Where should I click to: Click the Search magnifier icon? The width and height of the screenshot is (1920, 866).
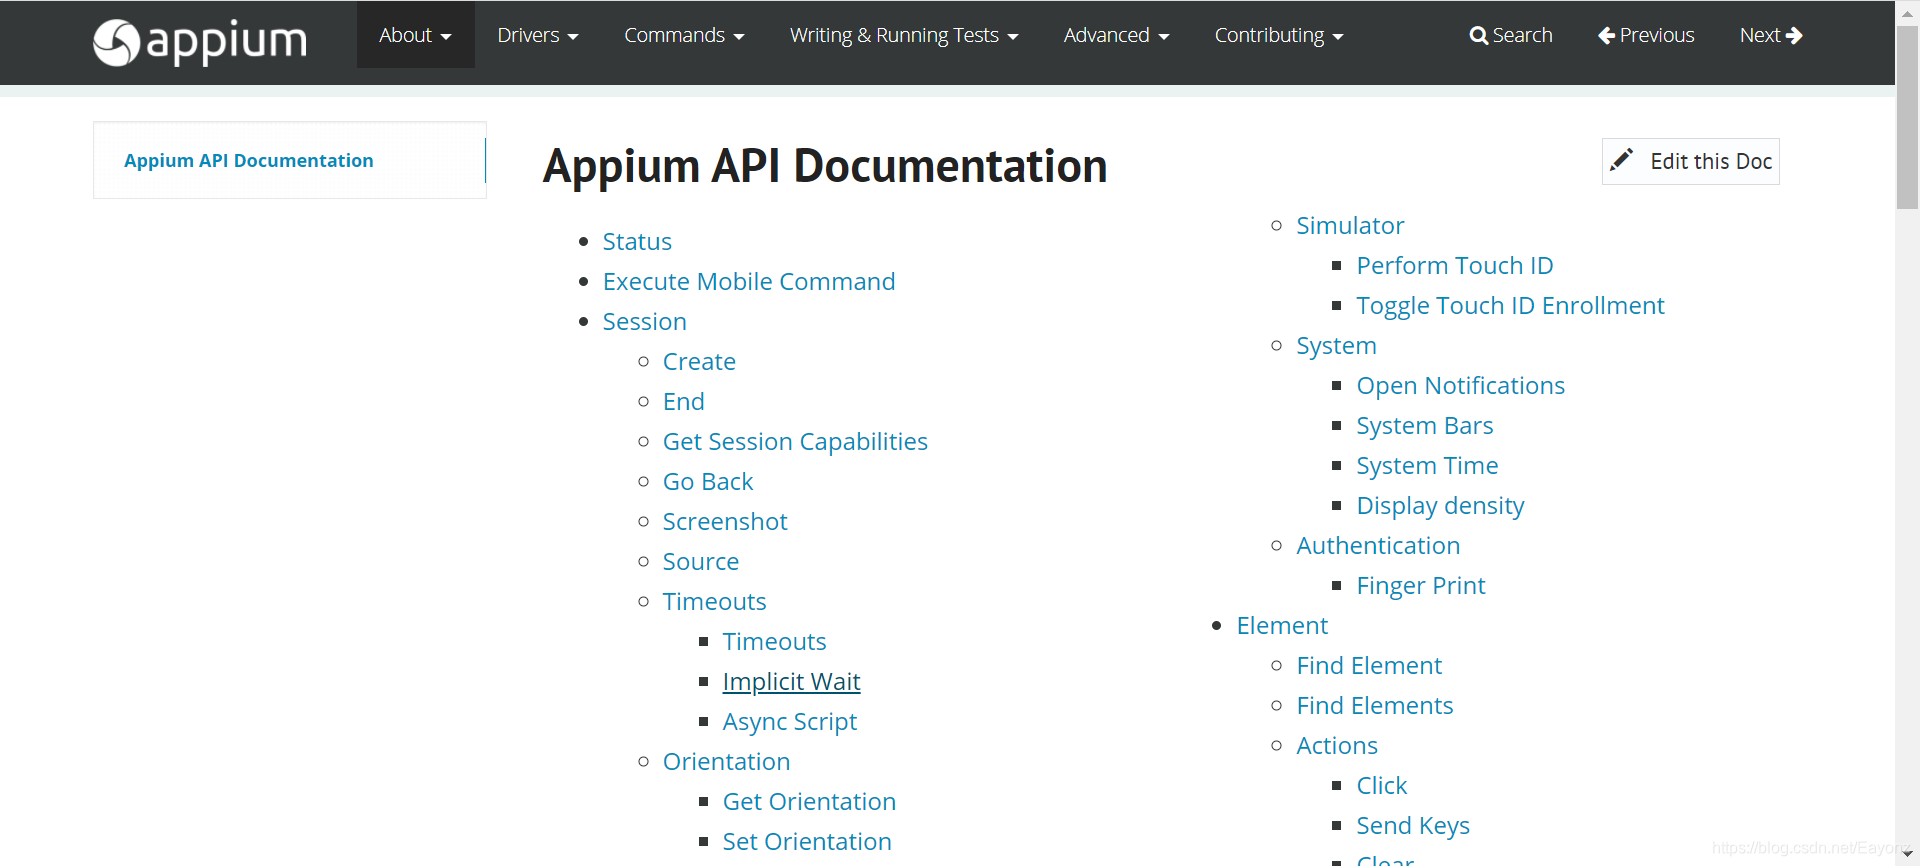point(1478,36)
